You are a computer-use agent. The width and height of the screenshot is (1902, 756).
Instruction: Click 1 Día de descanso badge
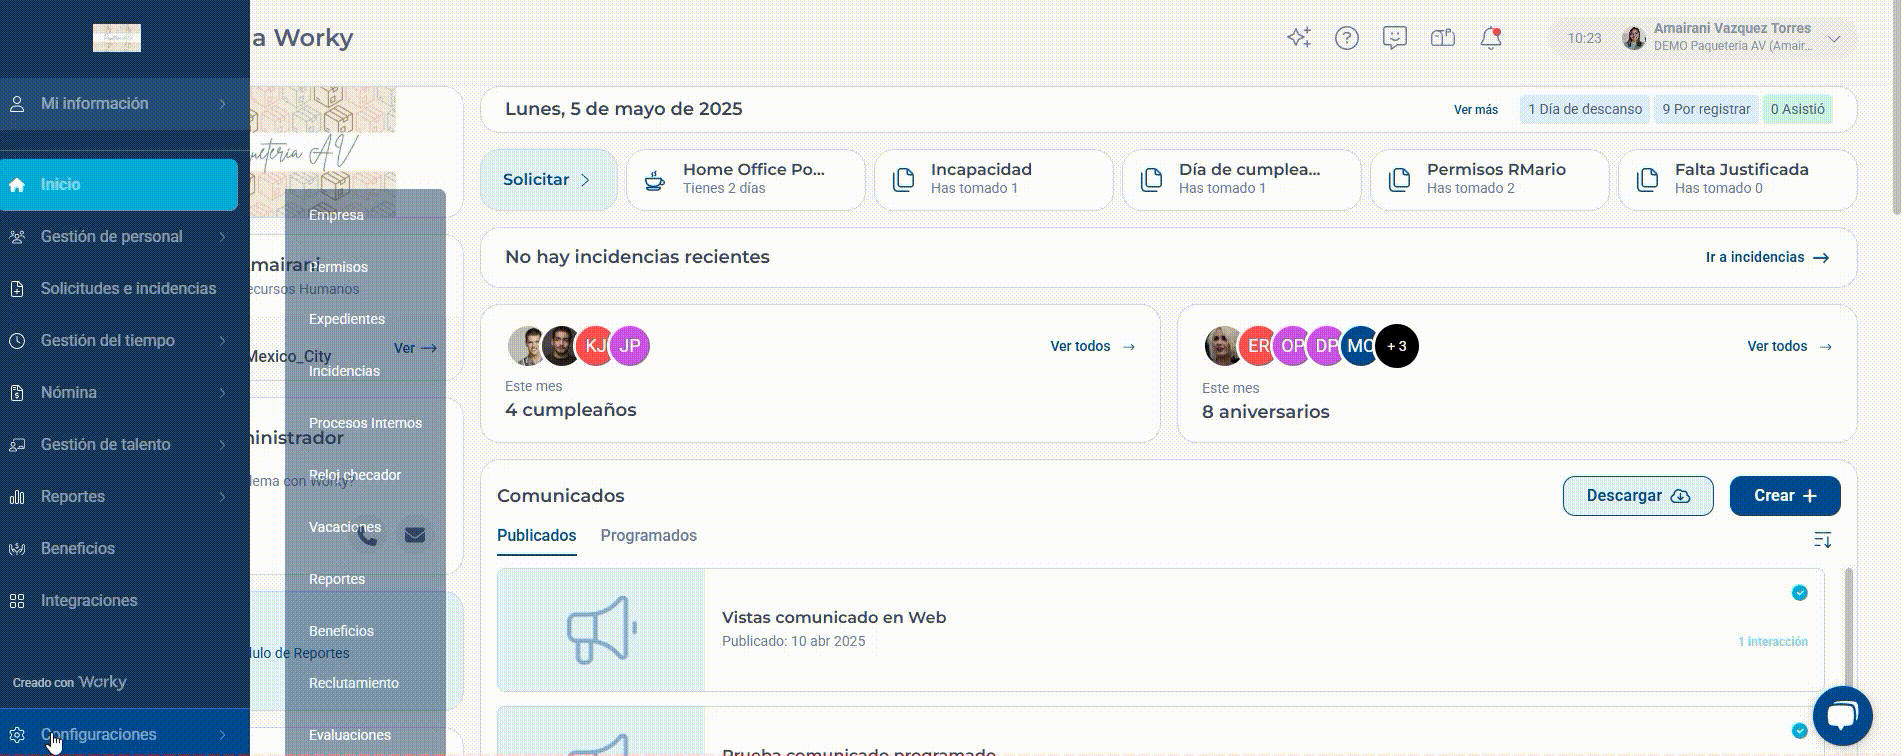pos(1585,109)
